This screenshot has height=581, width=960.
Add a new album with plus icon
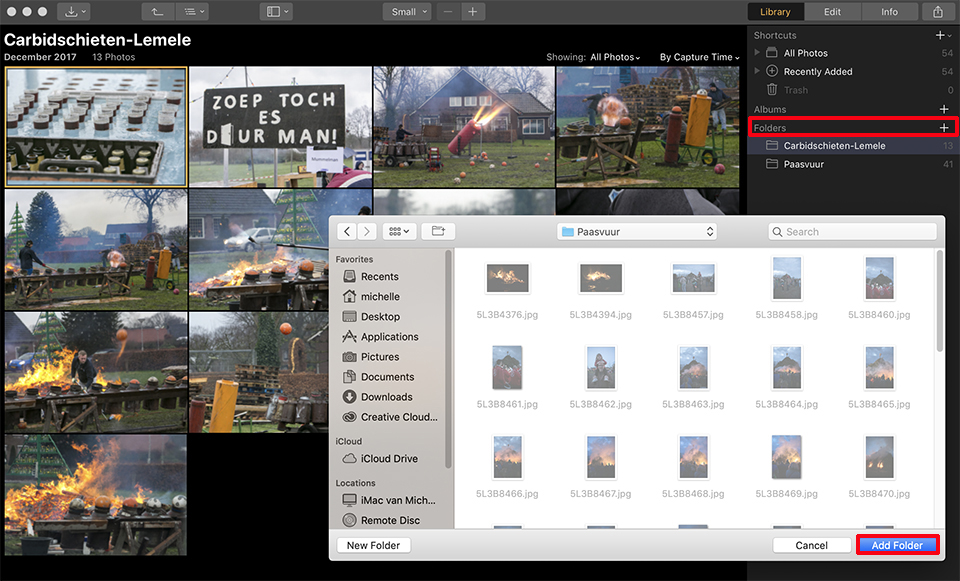click(x=944, y=109)
